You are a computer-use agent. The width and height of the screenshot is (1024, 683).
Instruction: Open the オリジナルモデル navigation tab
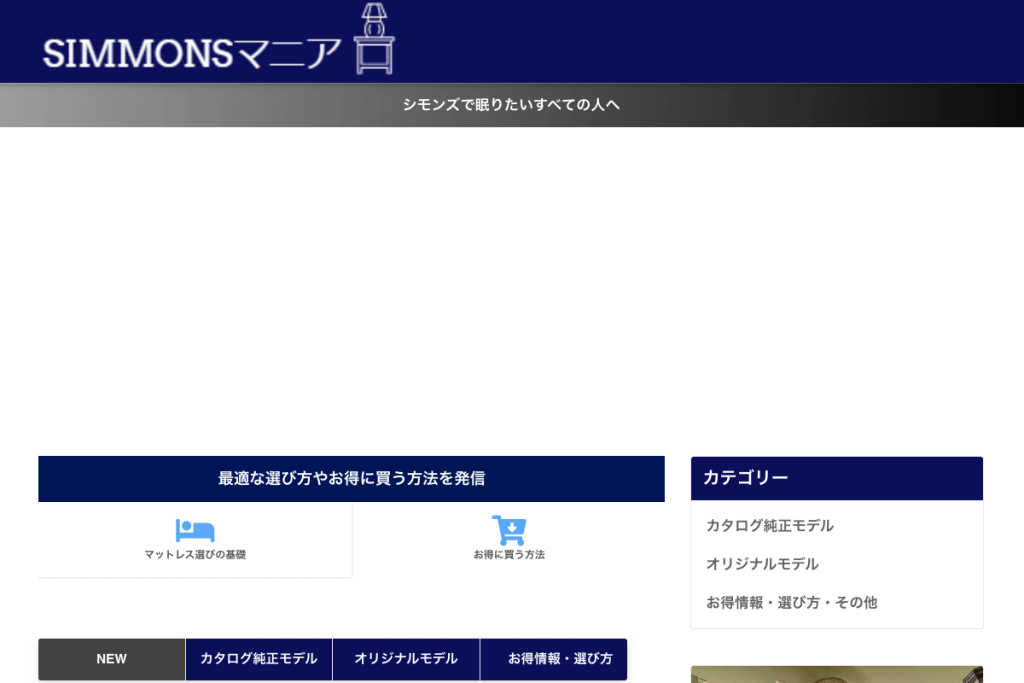click(x=406, y=659)
